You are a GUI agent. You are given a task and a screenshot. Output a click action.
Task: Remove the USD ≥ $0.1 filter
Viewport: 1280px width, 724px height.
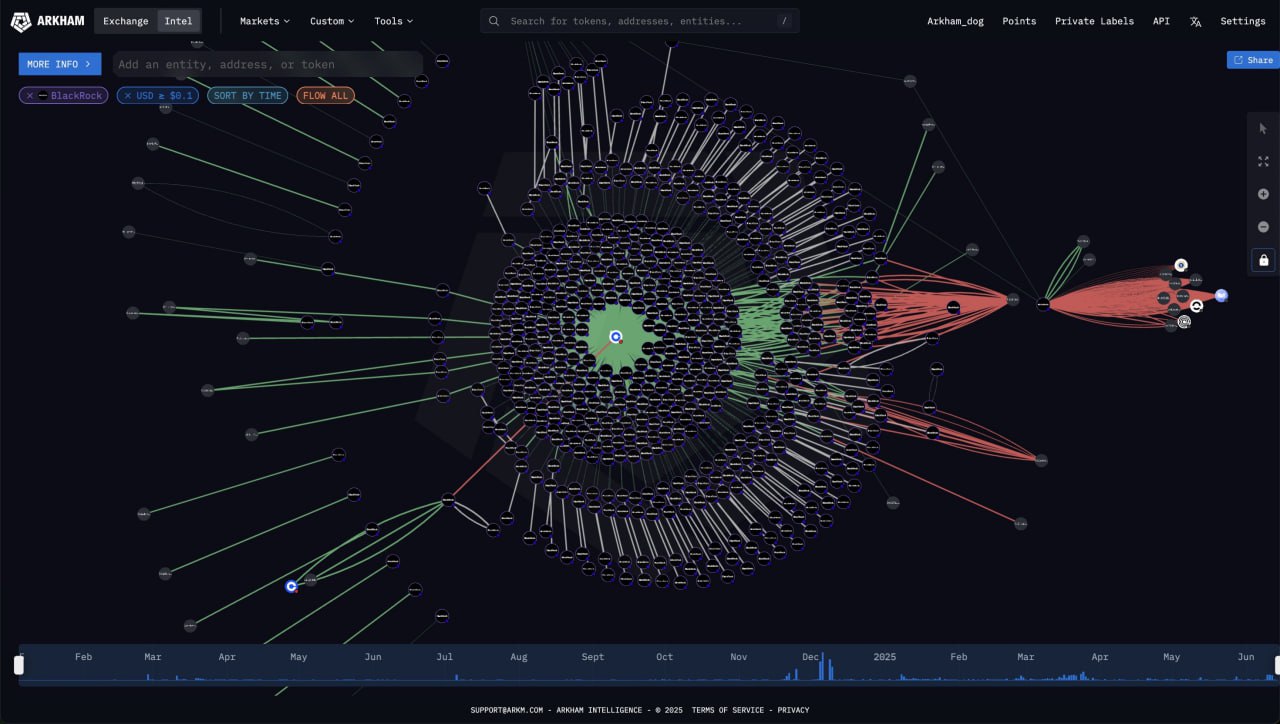point(127,96)
